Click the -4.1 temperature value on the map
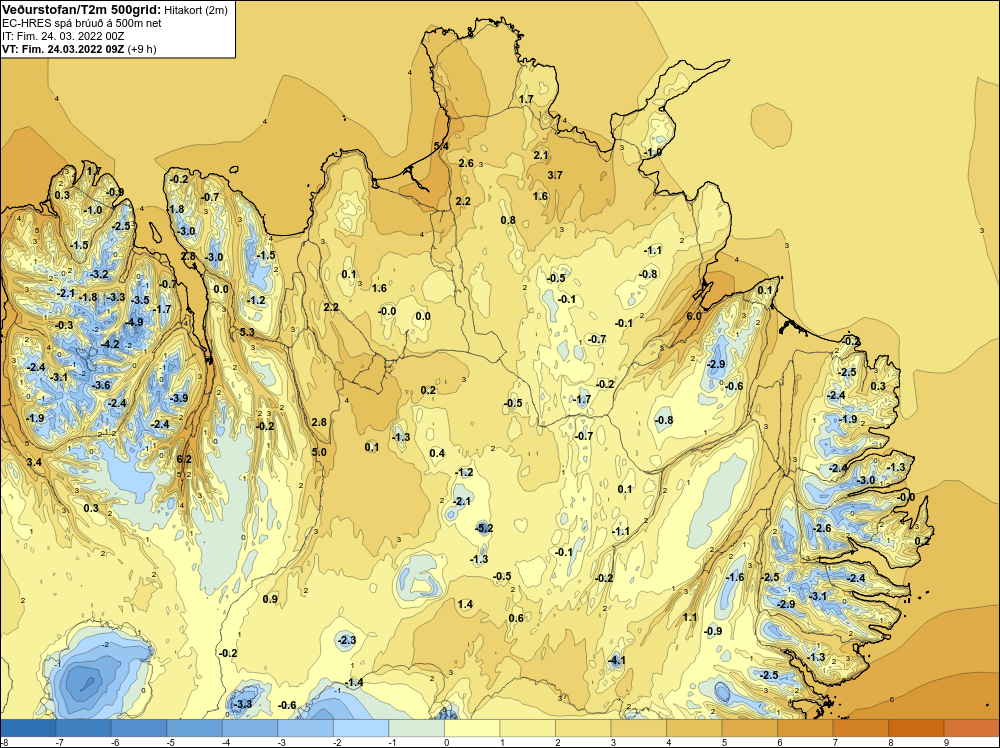 (616, 661)
